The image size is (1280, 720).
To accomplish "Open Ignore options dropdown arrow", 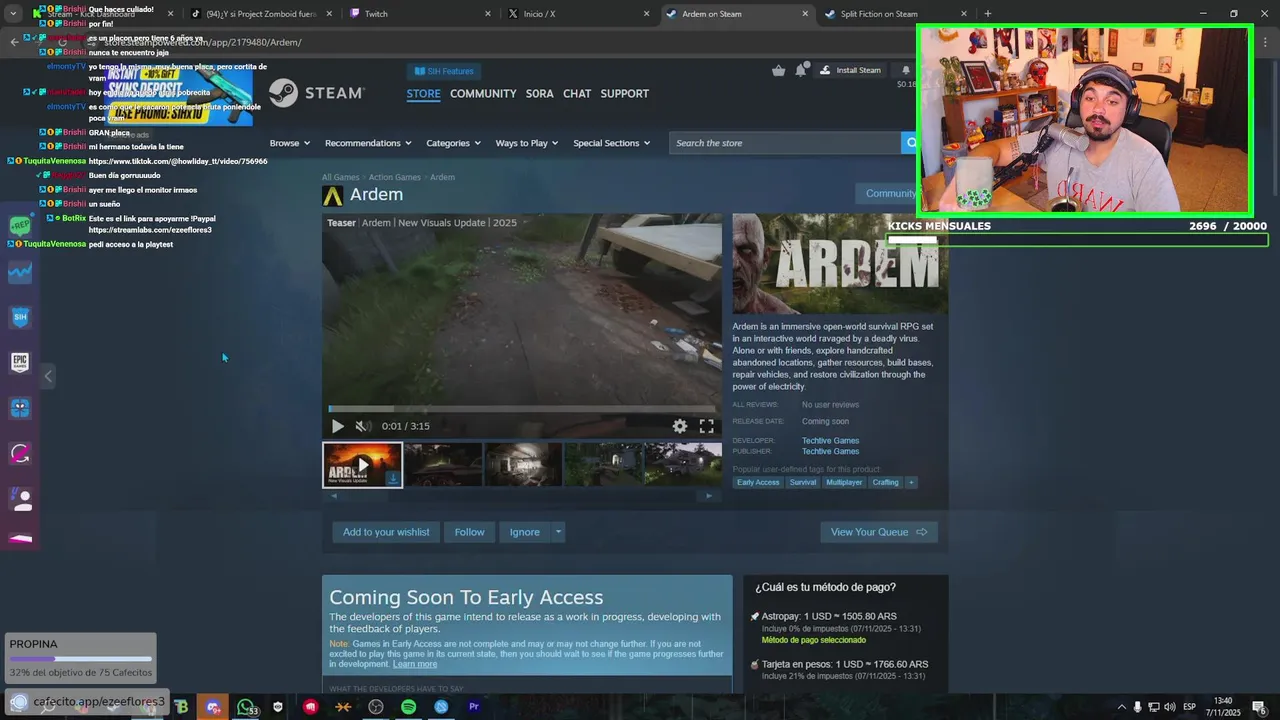I will point(558,532).
